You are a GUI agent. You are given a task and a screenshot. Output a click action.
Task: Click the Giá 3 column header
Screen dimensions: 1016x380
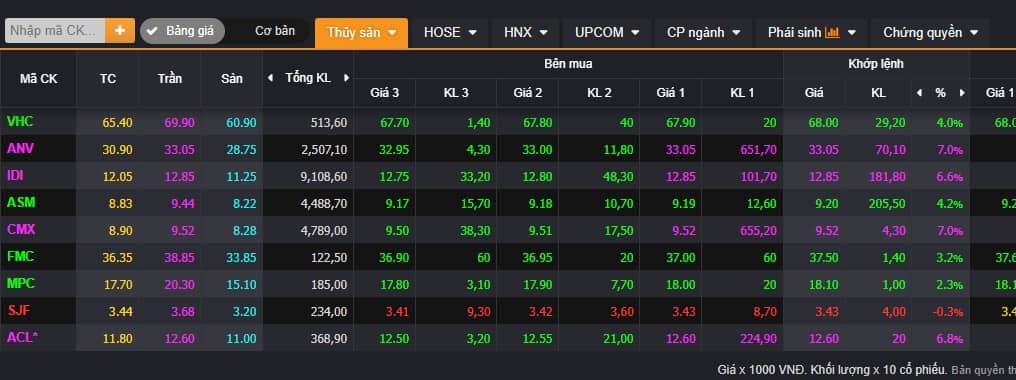point(384,93)
